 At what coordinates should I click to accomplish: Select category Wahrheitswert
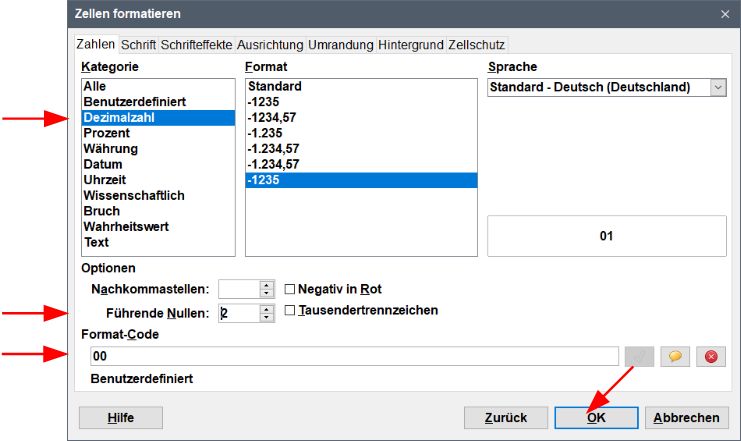158,227
